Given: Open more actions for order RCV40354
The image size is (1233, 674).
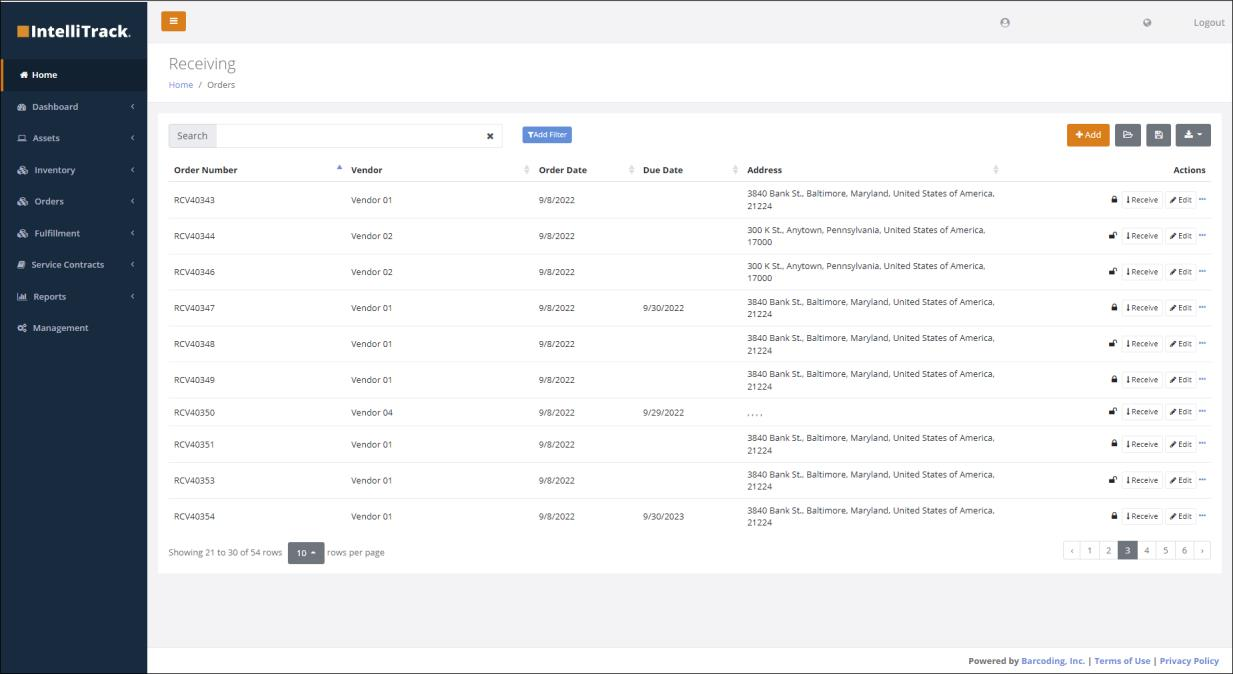Looking at the screenshot, I should point(1203,516).
